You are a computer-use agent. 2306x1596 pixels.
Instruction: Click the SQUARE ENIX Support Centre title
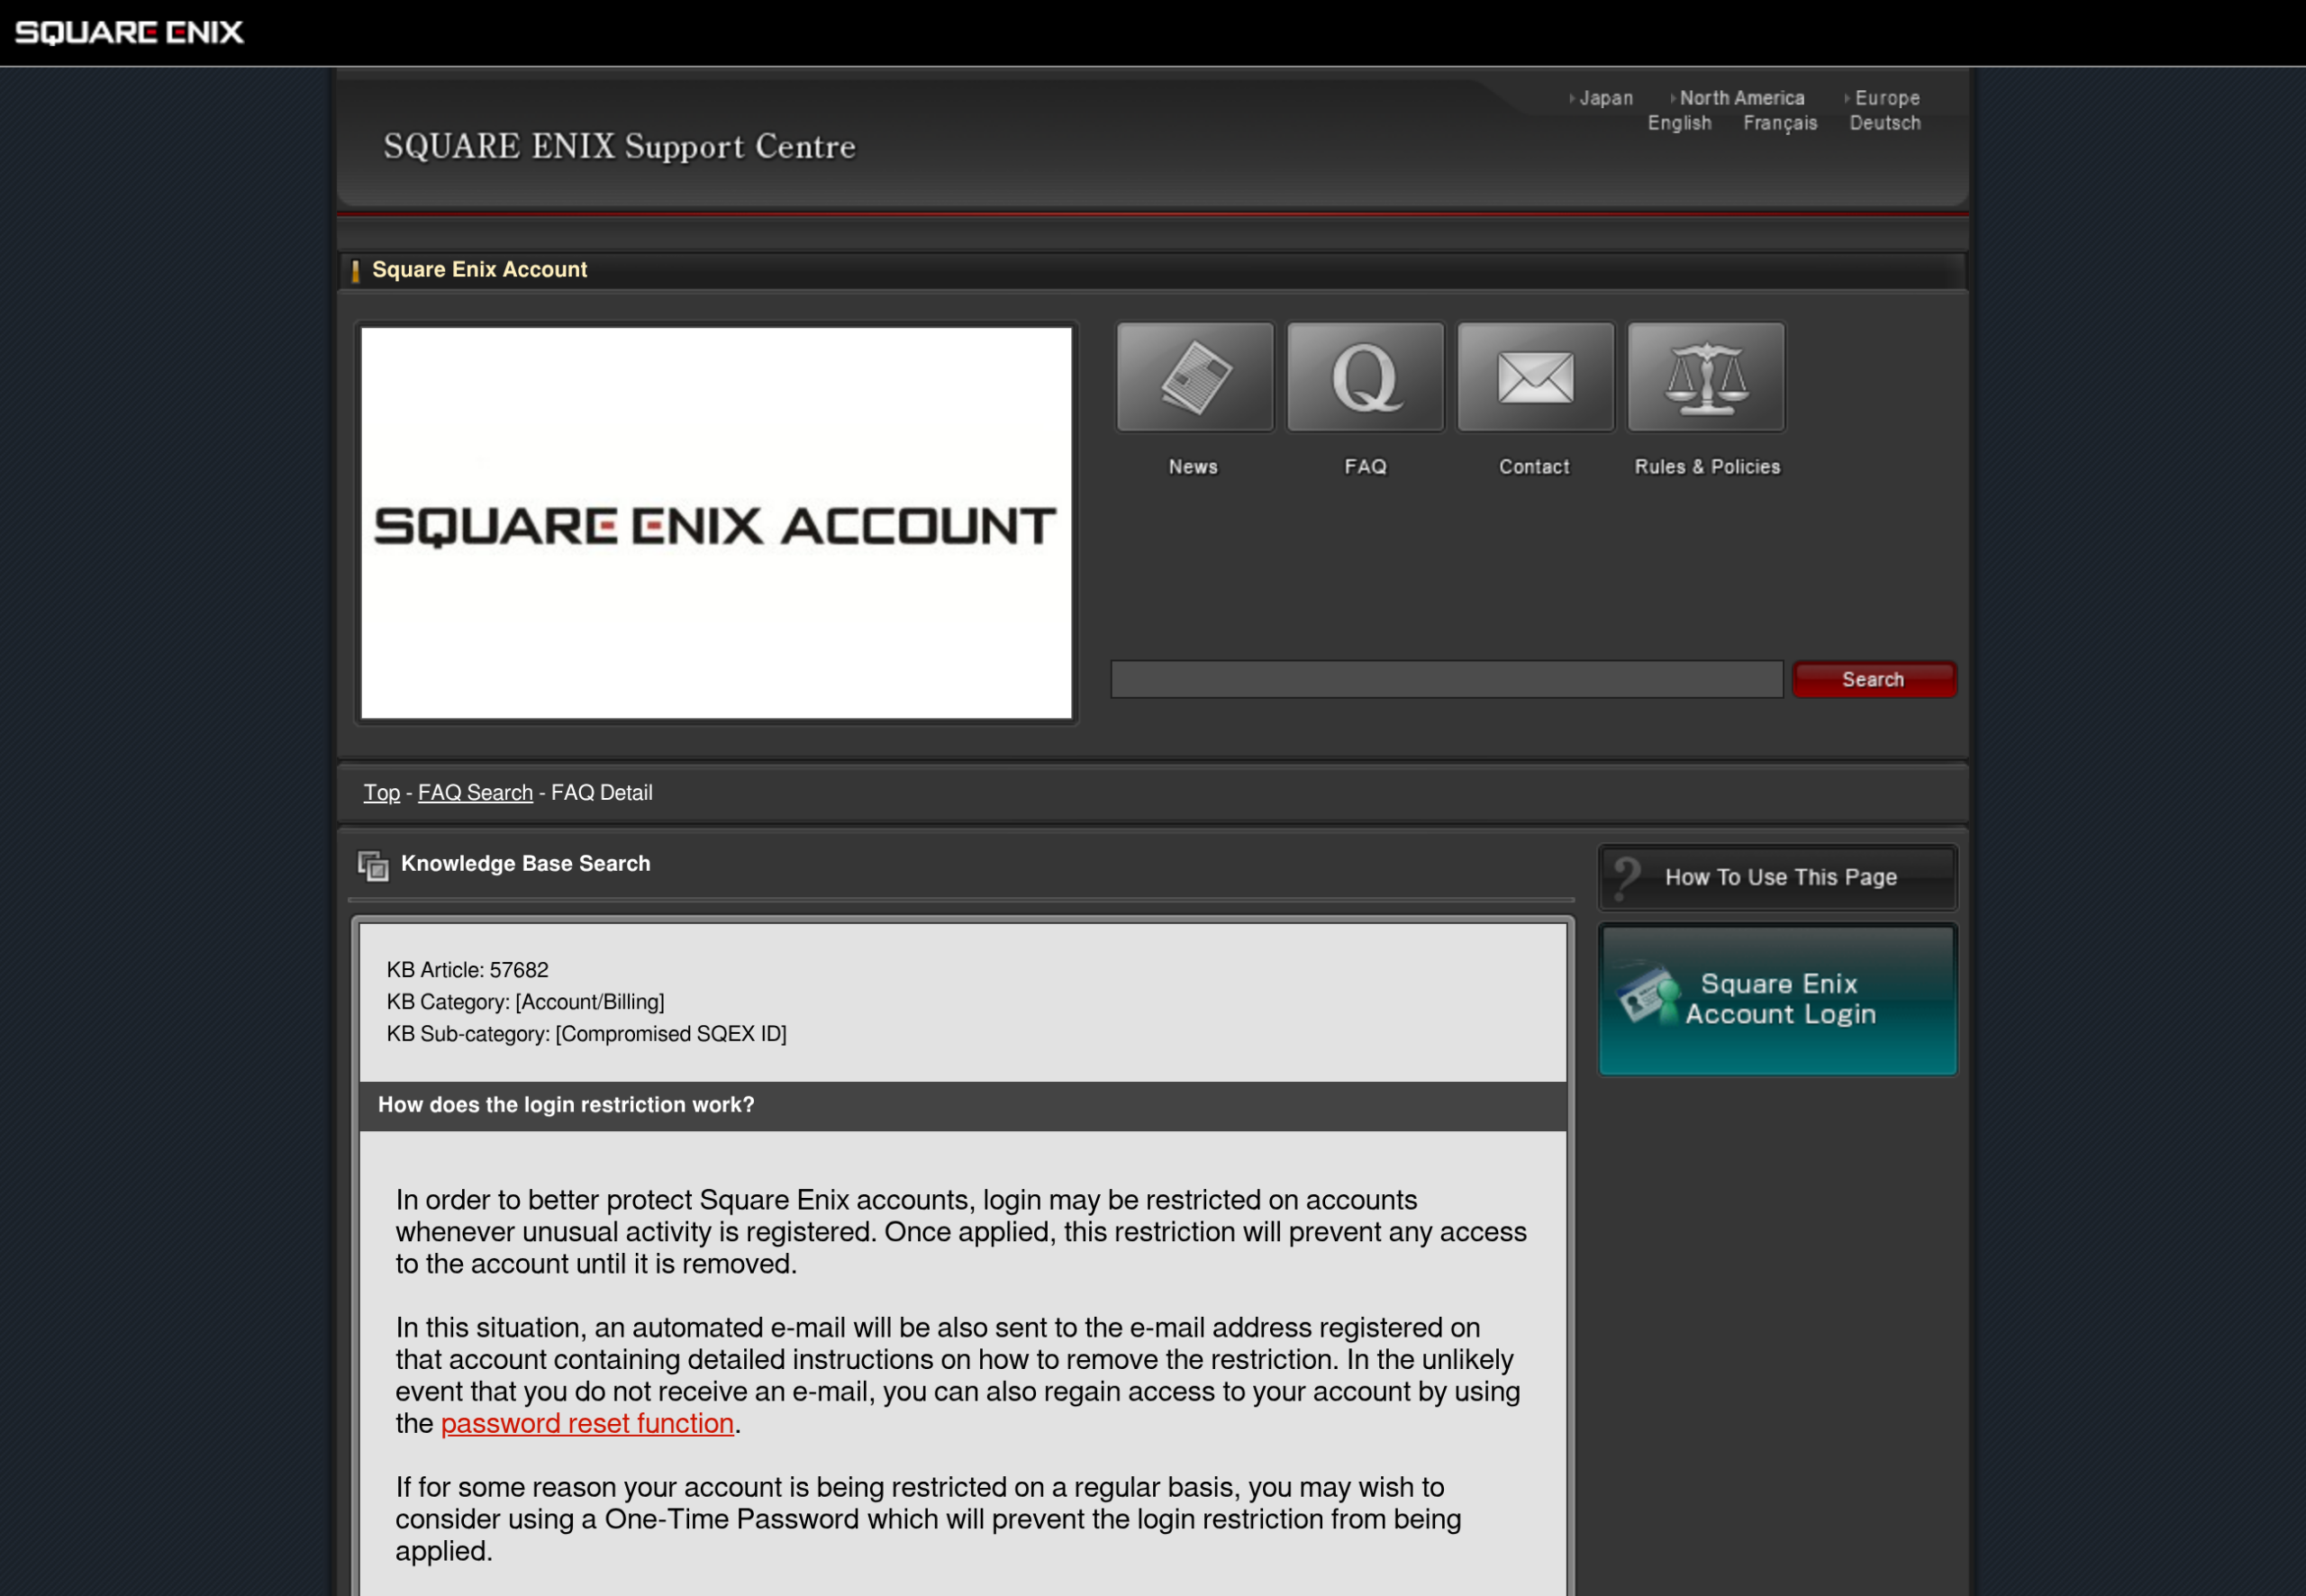pos(620,147)
